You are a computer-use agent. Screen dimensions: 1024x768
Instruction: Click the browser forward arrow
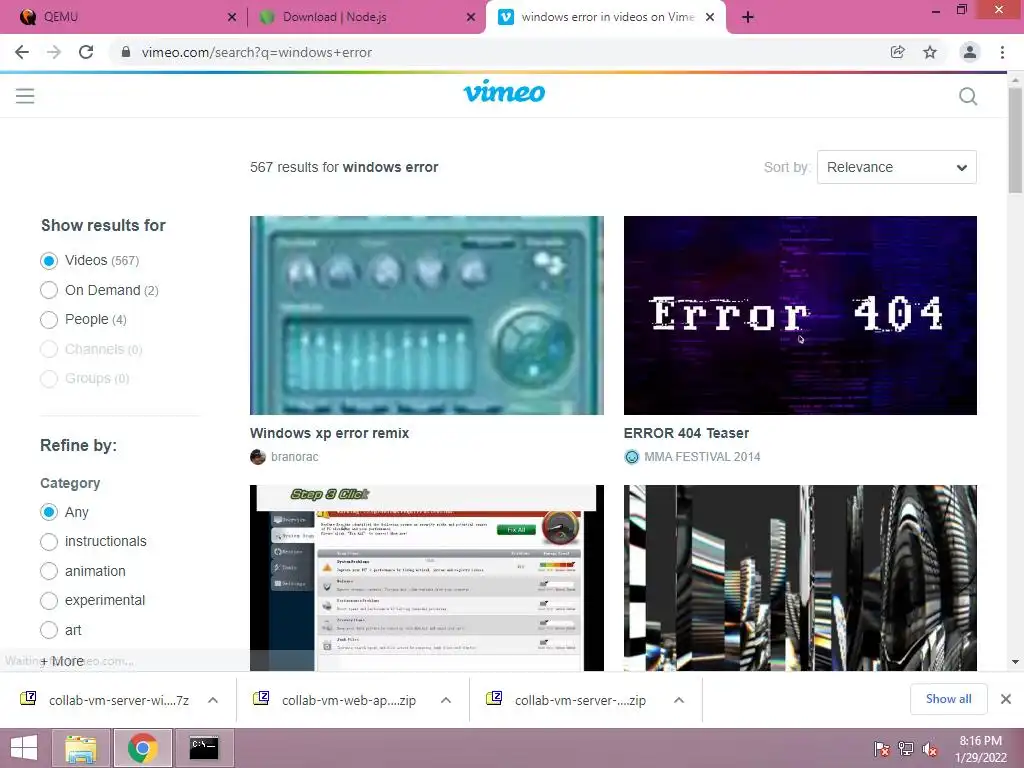point(54,52)
